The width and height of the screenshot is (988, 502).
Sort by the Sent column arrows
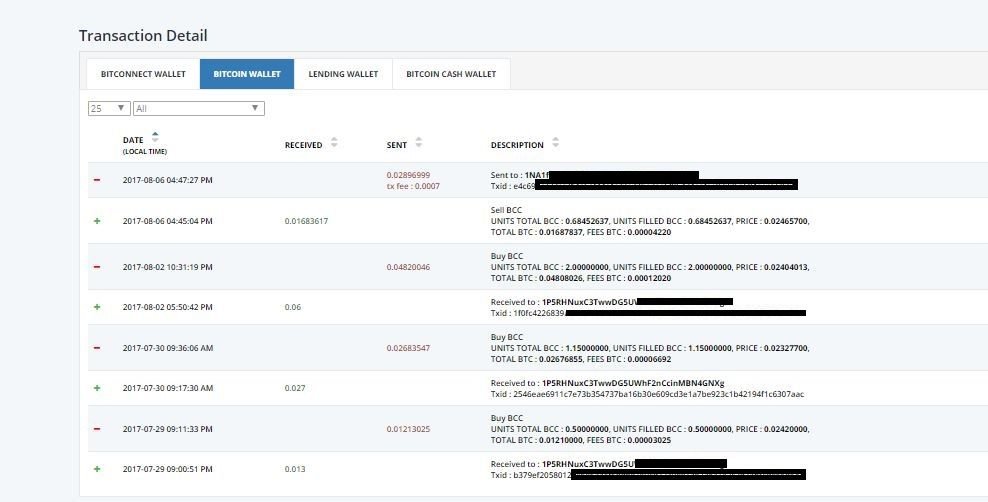(418, 142)
